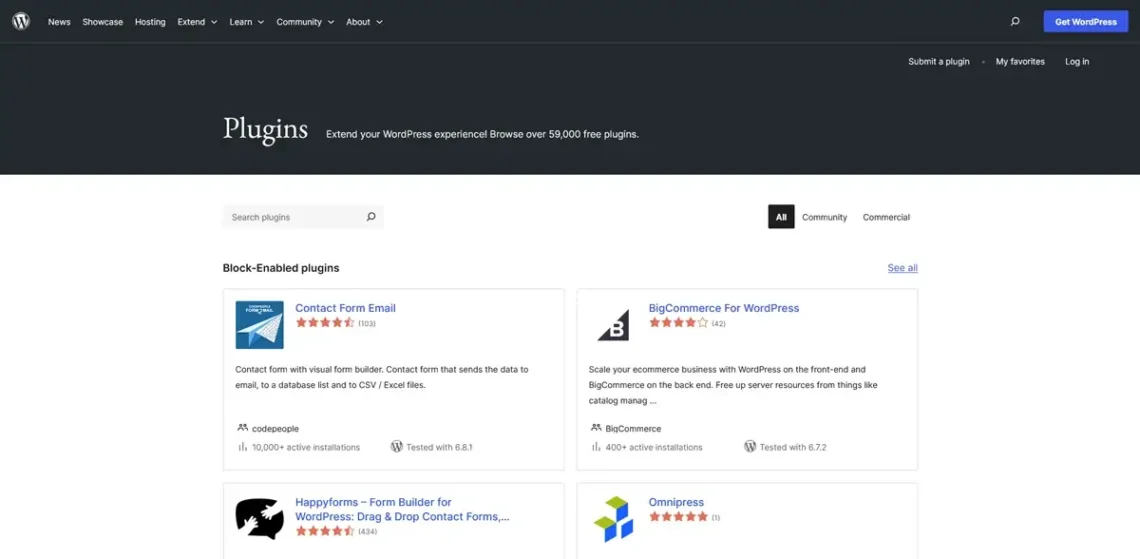Select the Commercial filter tab
1140x559 pixels.
tap(886, 217)
